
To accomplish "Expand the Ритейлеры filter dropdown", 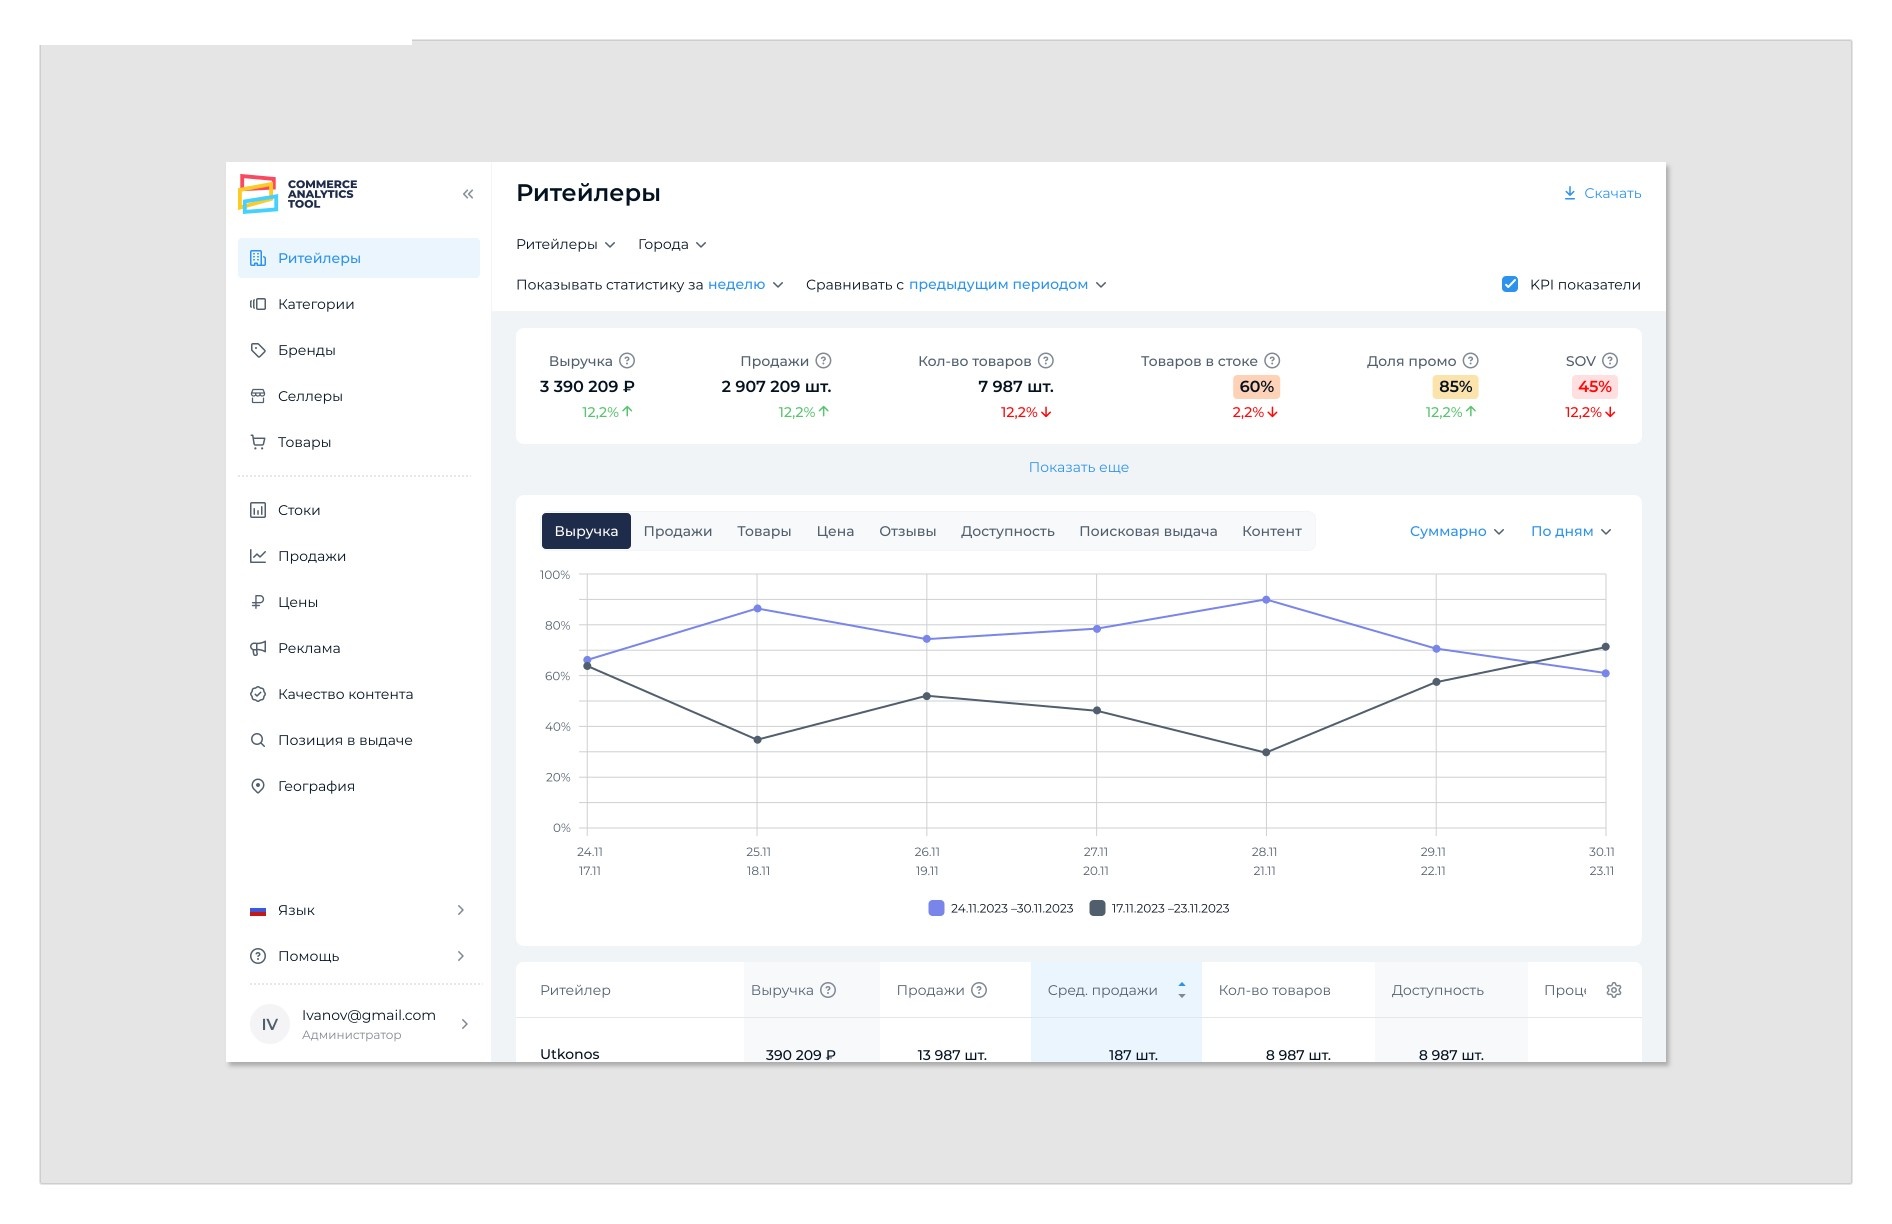I will pos(566,245).
